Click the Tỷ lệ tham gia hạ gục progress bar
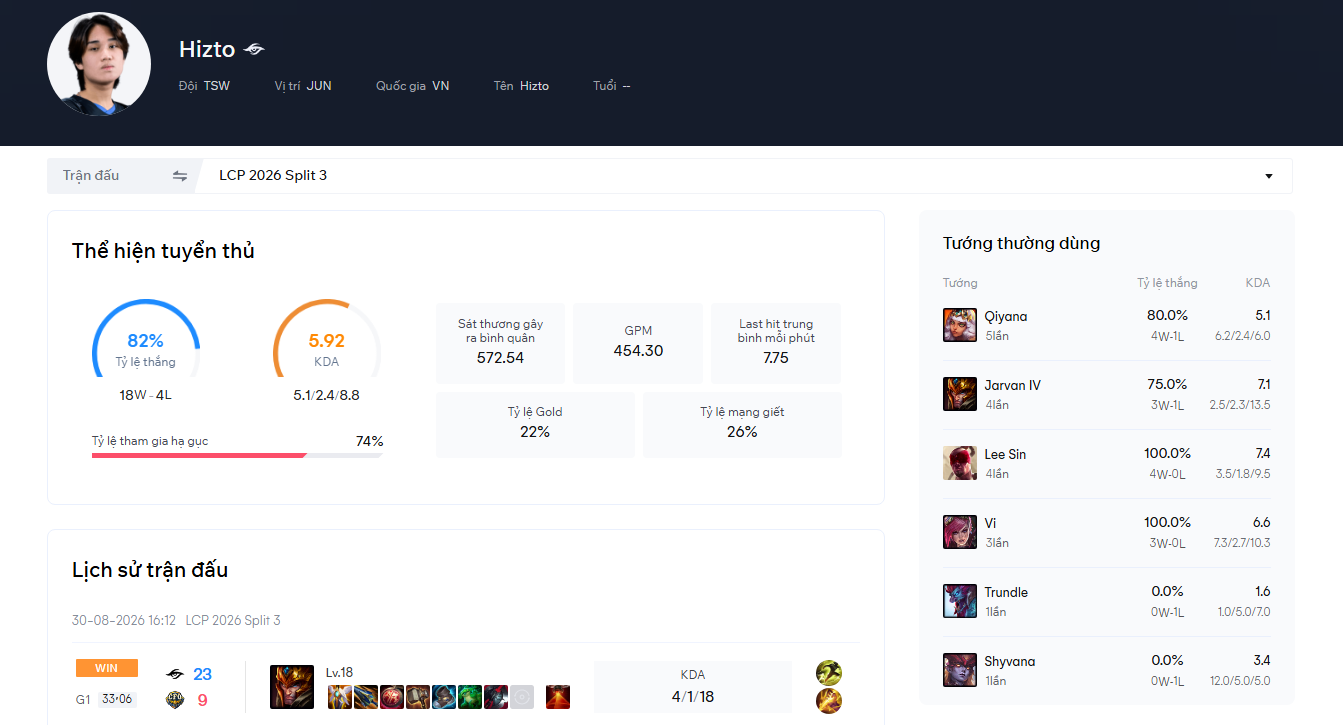 (x=237, y=455)
